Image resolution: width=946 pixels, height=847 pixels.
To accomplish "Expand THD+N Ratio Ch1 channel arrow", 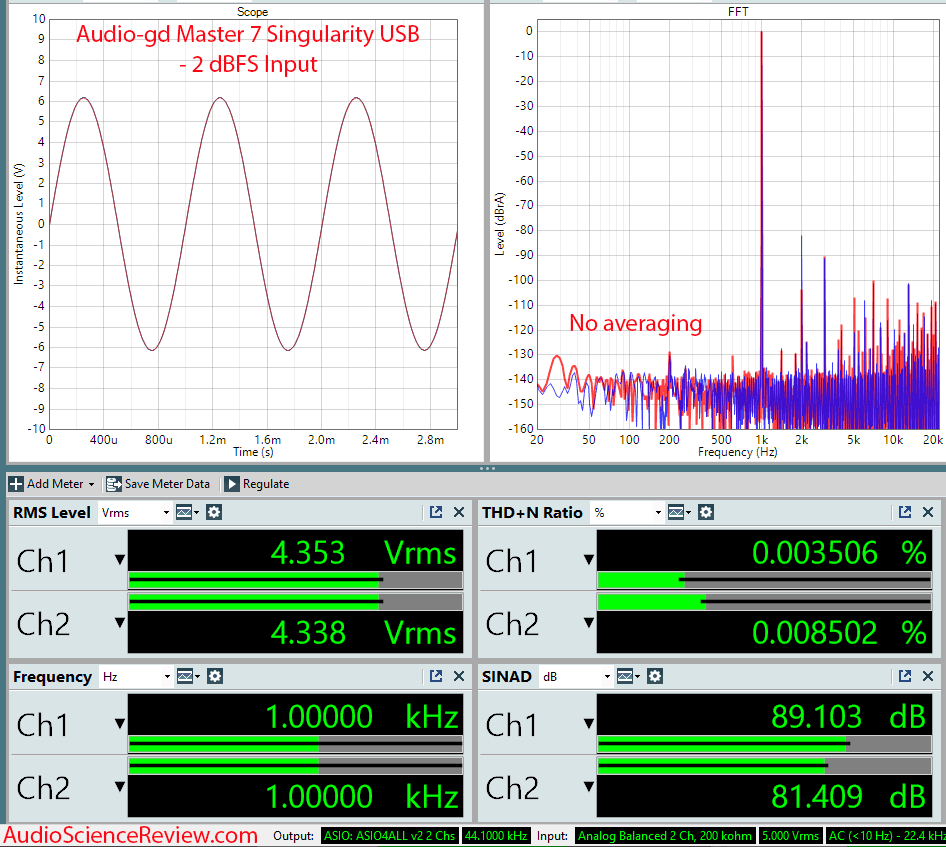I will (589, 560).
